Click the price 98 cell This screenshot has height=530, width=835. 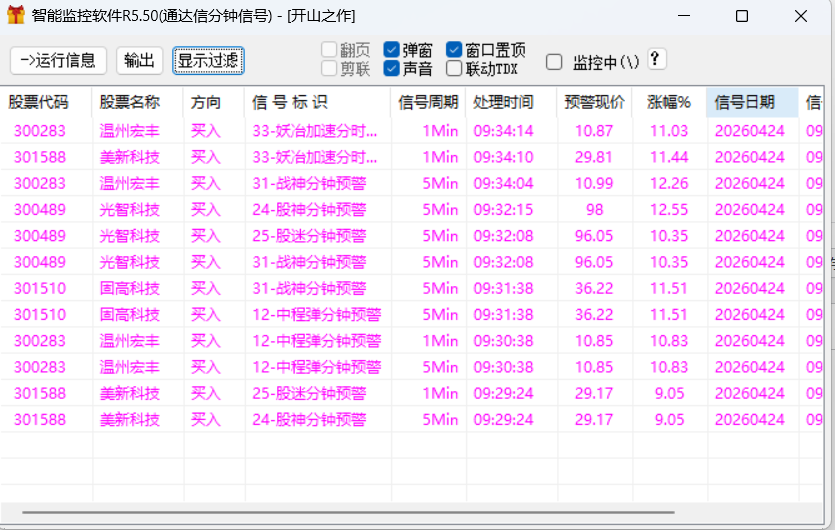click(x=594, y=209)
